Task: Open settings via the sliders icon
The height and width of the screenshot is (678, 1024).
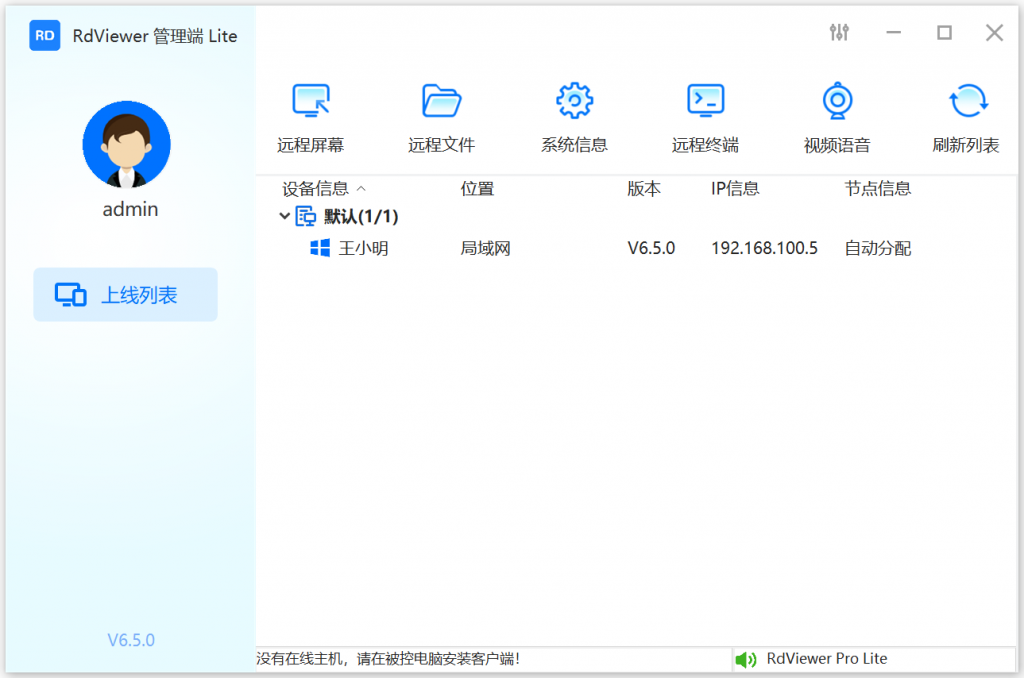Action: pos(839,32)
